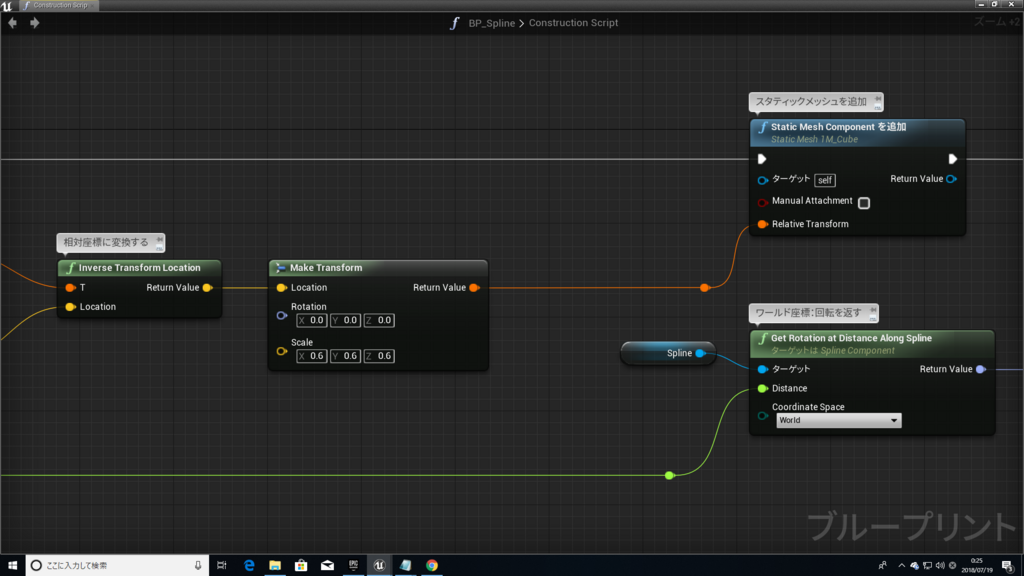This screenshot has width=1024, height=576.
Task: Click Return Value pin of Make Transform
Action: (475, 287)
